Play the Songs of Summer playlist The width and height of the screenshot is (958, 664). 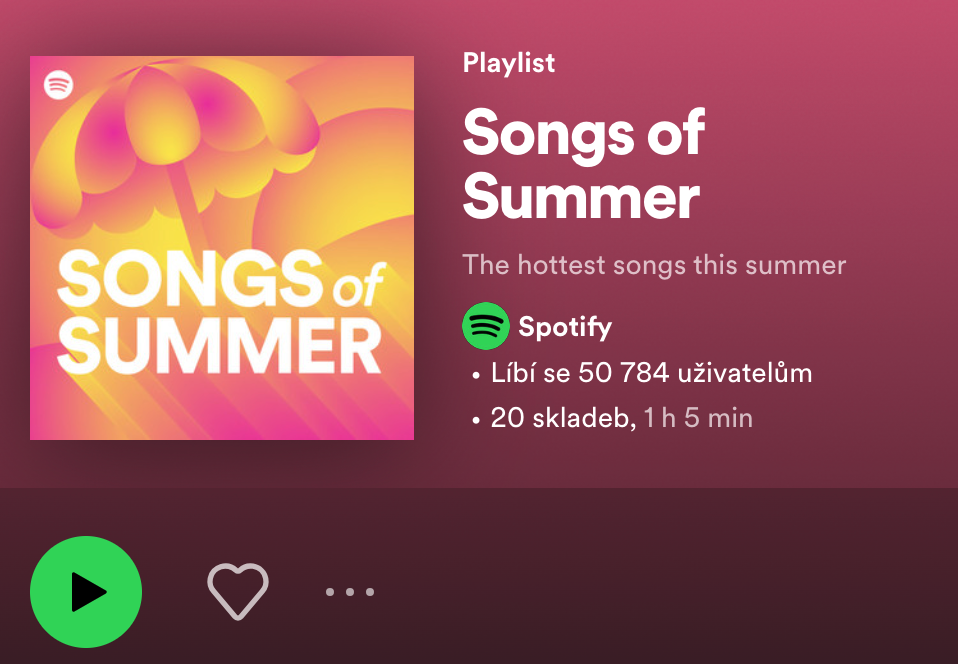(x=86, y=591)
